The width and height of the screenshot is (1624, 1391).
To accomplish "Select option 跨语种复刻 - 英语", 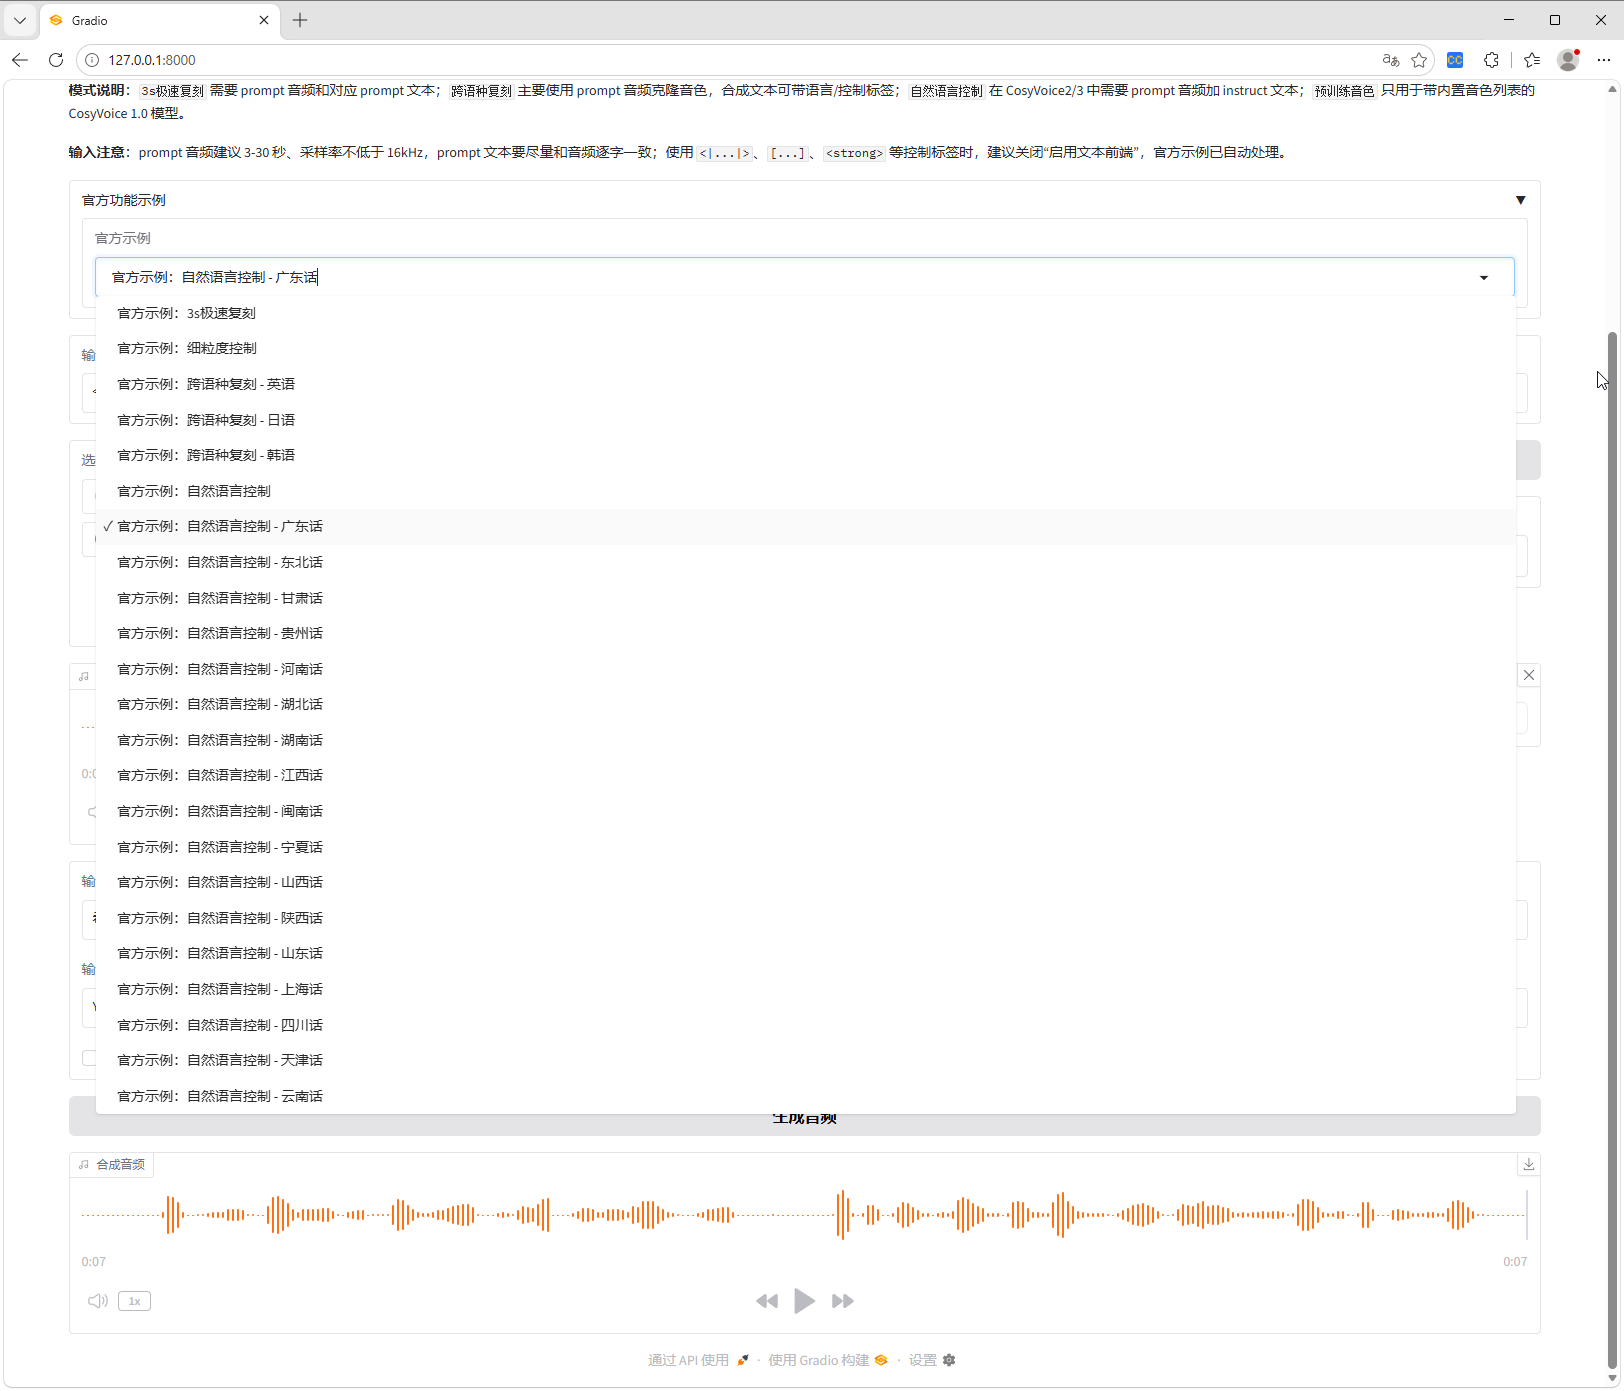I will pos(805,384).
